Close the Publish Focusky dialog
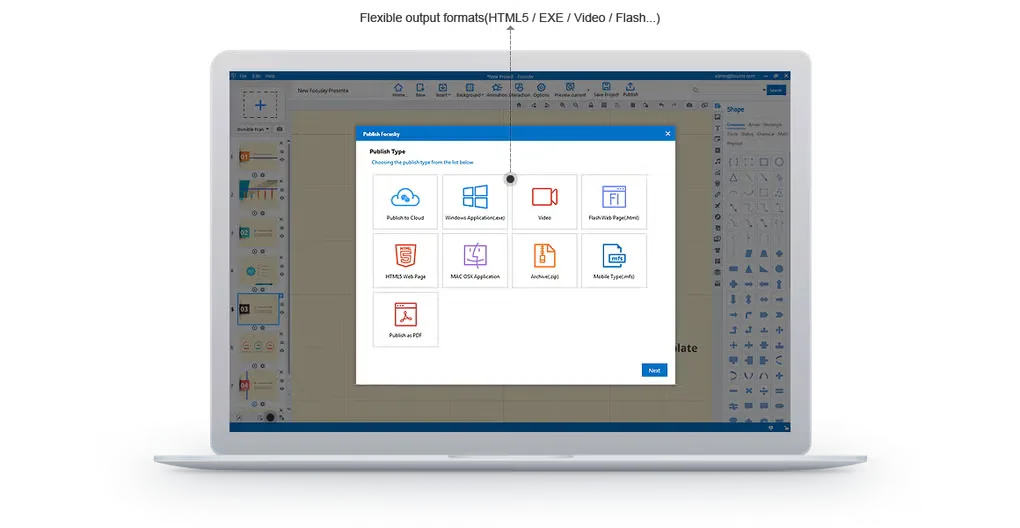Screen dimensions: 1020x528 667,133
